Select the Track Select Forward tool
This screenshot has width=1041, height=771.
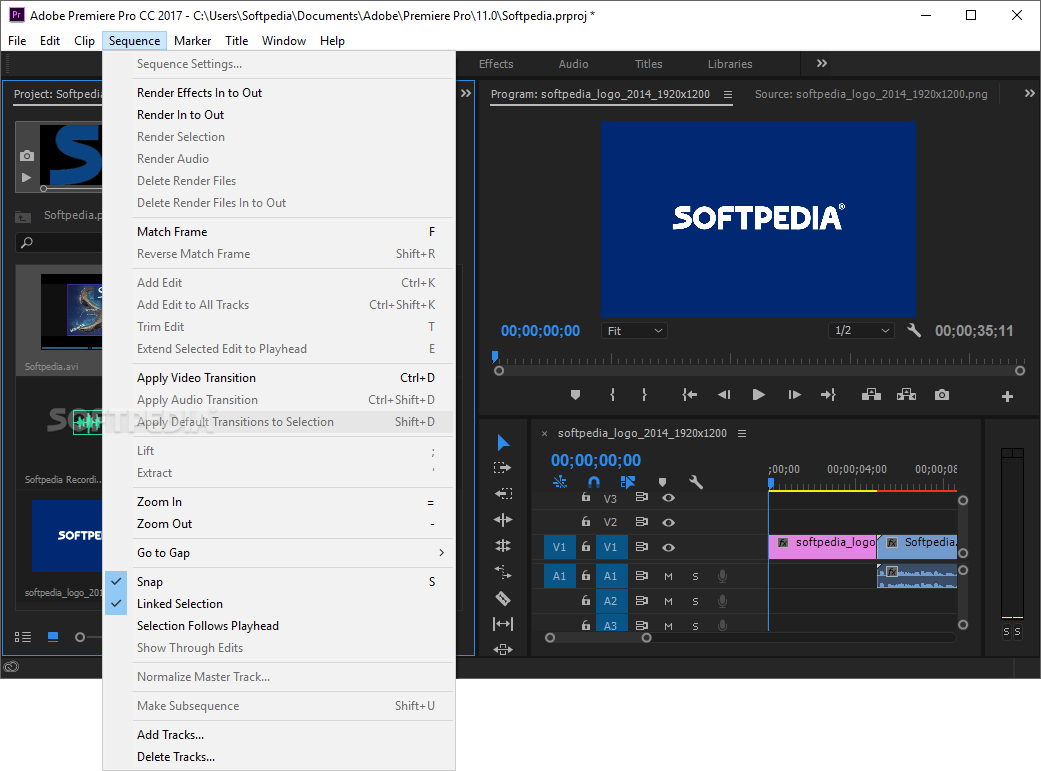(503, 468)
